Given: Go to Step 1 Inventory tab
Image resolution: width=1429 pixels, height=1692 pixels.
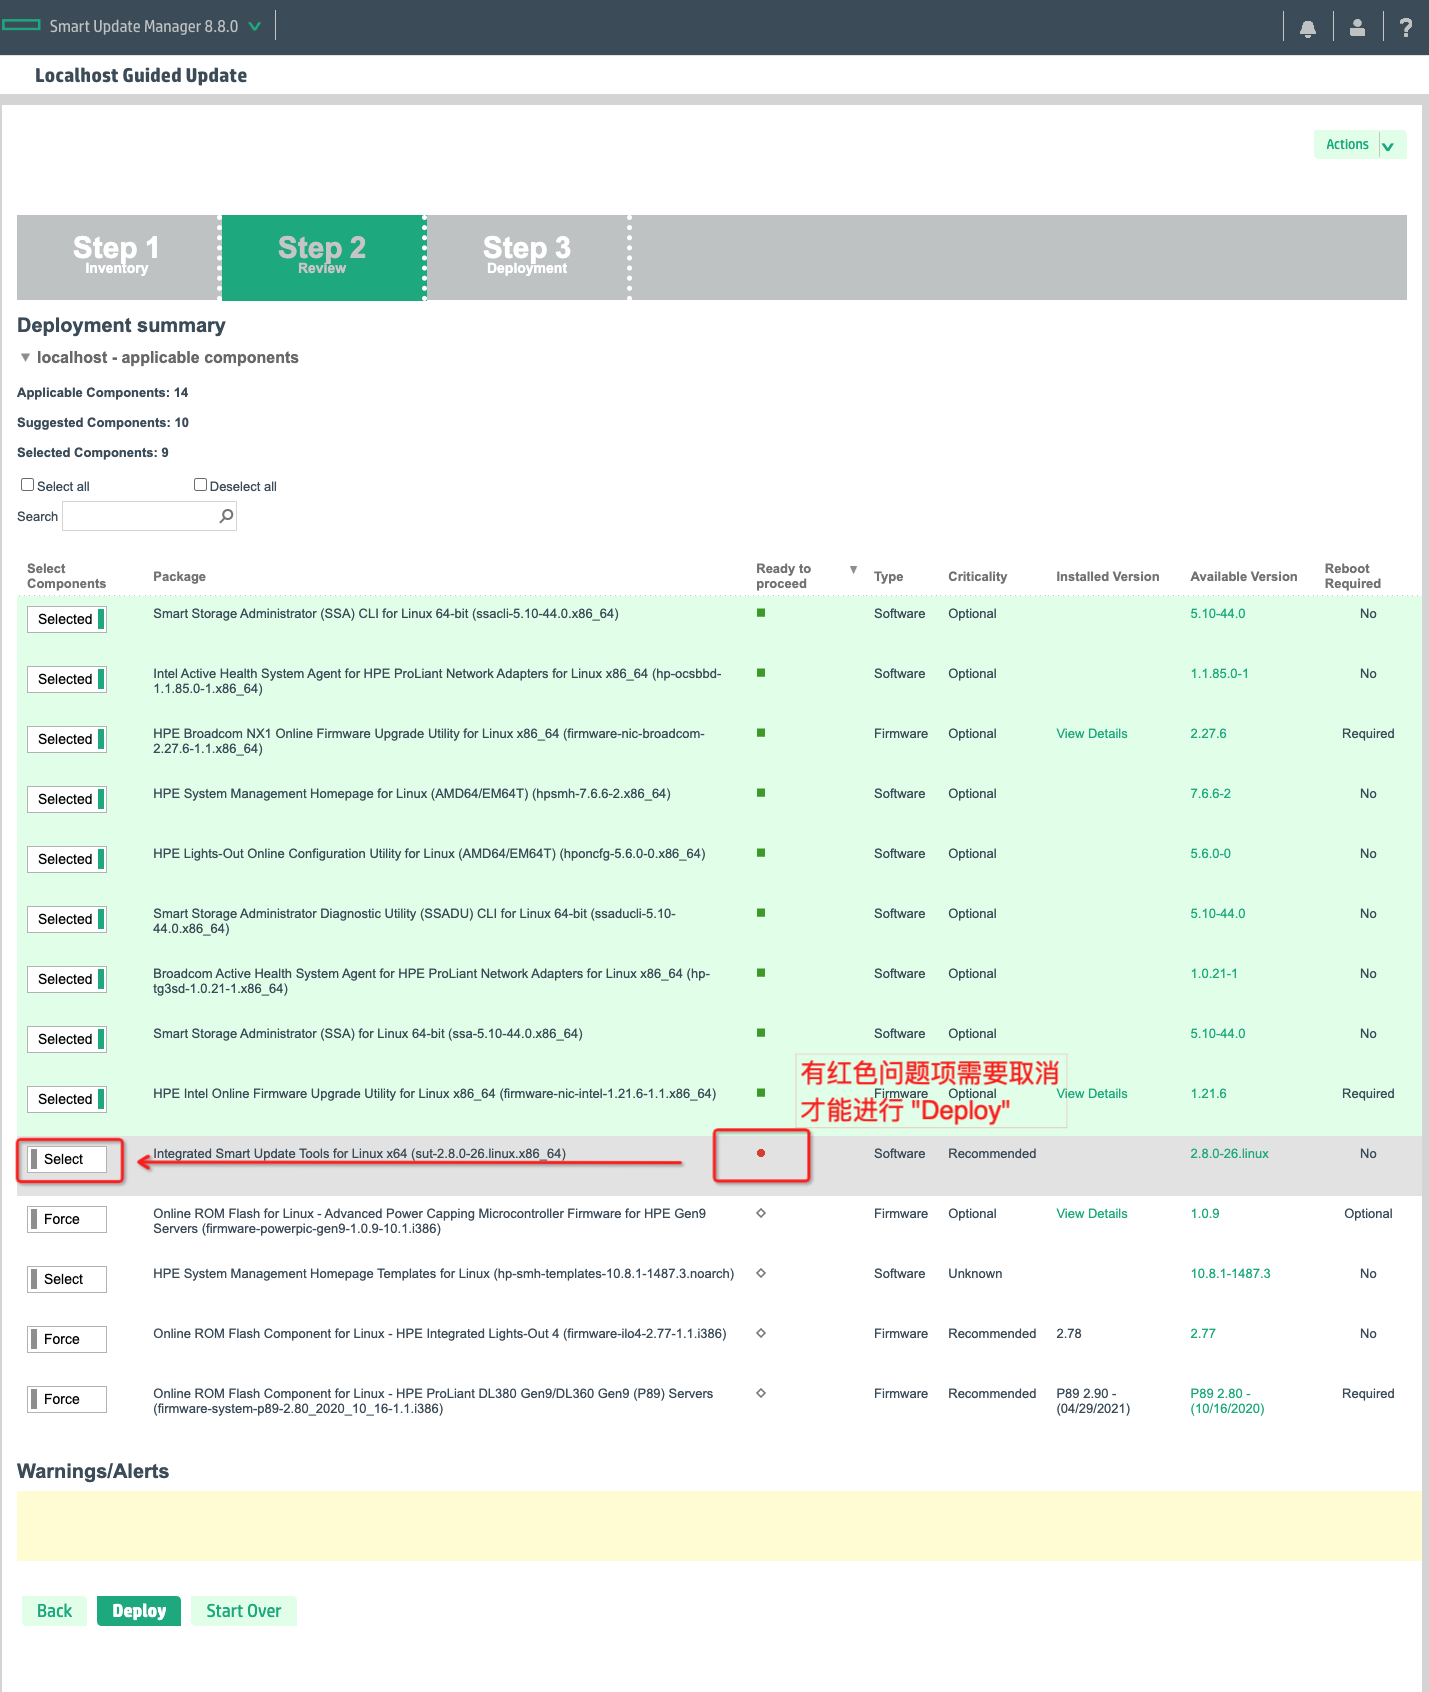Looking at the screenshot, I should (x=117, y=257).
